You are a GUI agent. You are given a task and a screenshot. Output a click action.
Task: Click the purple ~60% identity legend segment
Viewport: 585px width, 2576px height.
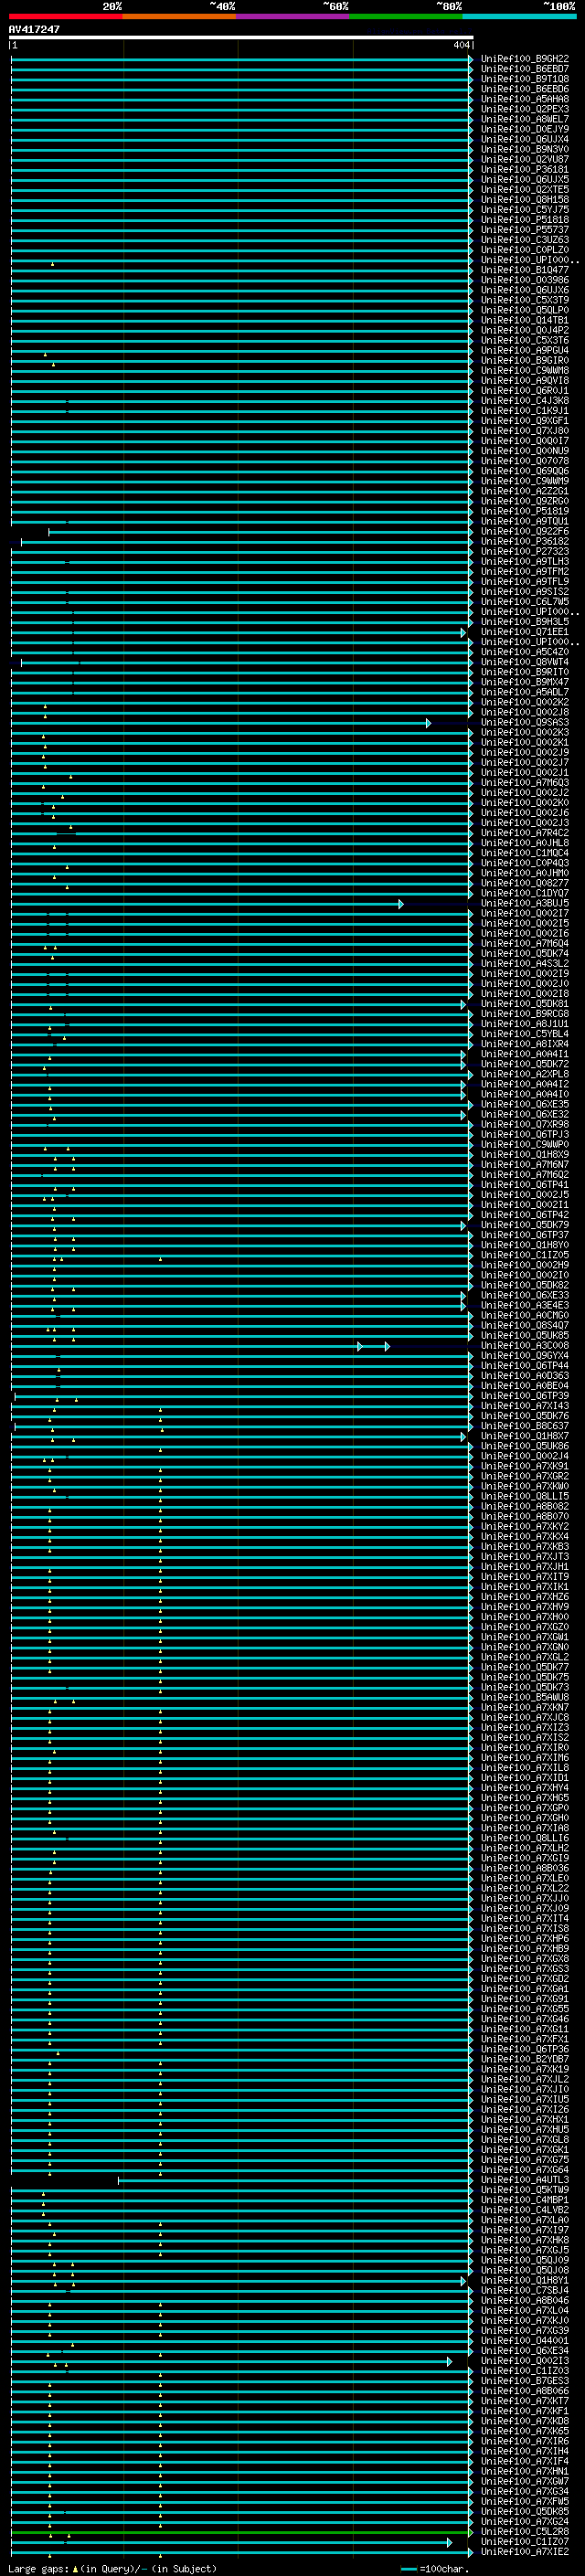[x=293, y=16]
